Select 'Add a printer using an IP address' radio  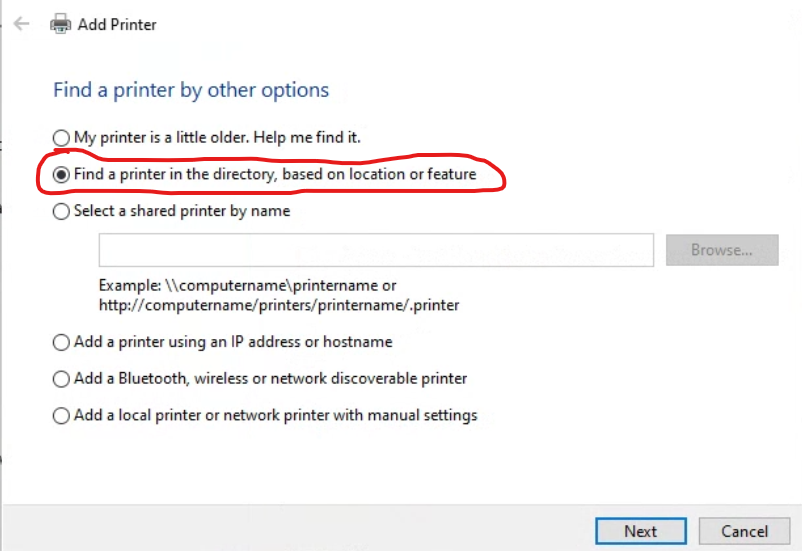[x=62, y=342]
